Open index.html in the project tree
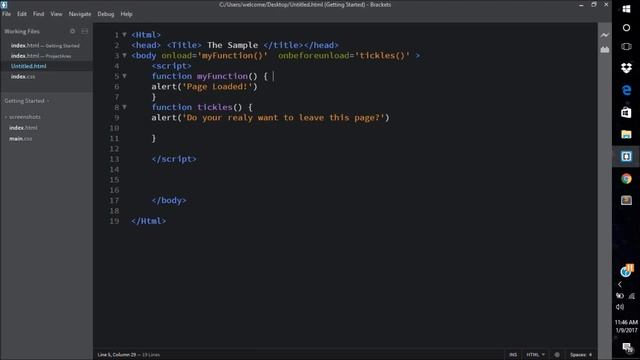The image size is (640, 360). 23,128
